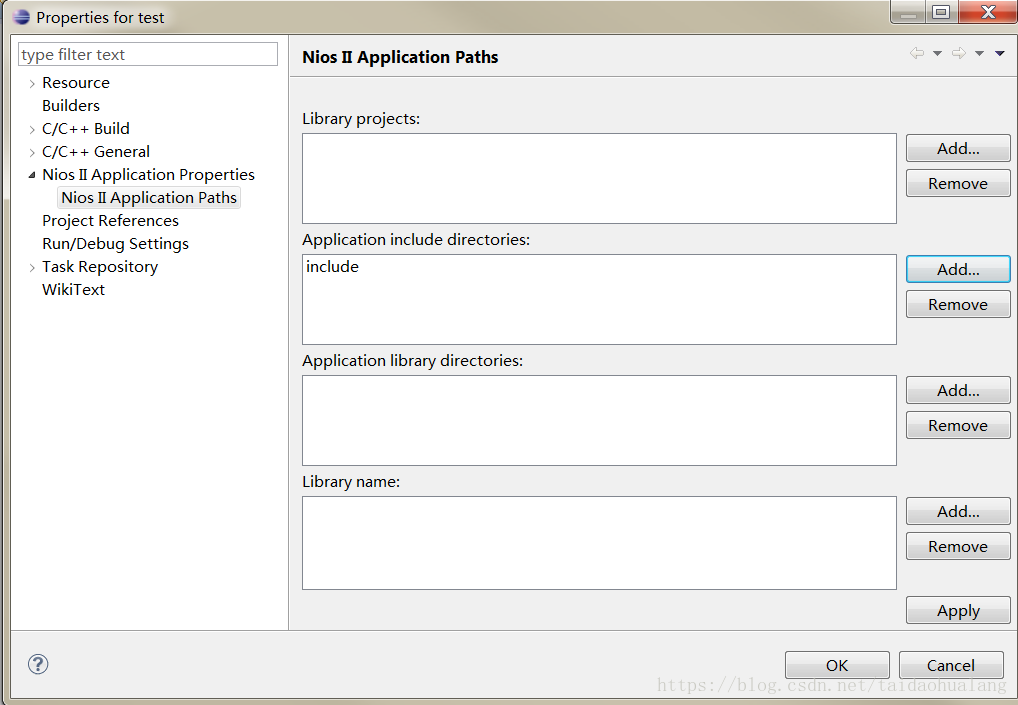Add an application library directory

(x=958, y=391)
